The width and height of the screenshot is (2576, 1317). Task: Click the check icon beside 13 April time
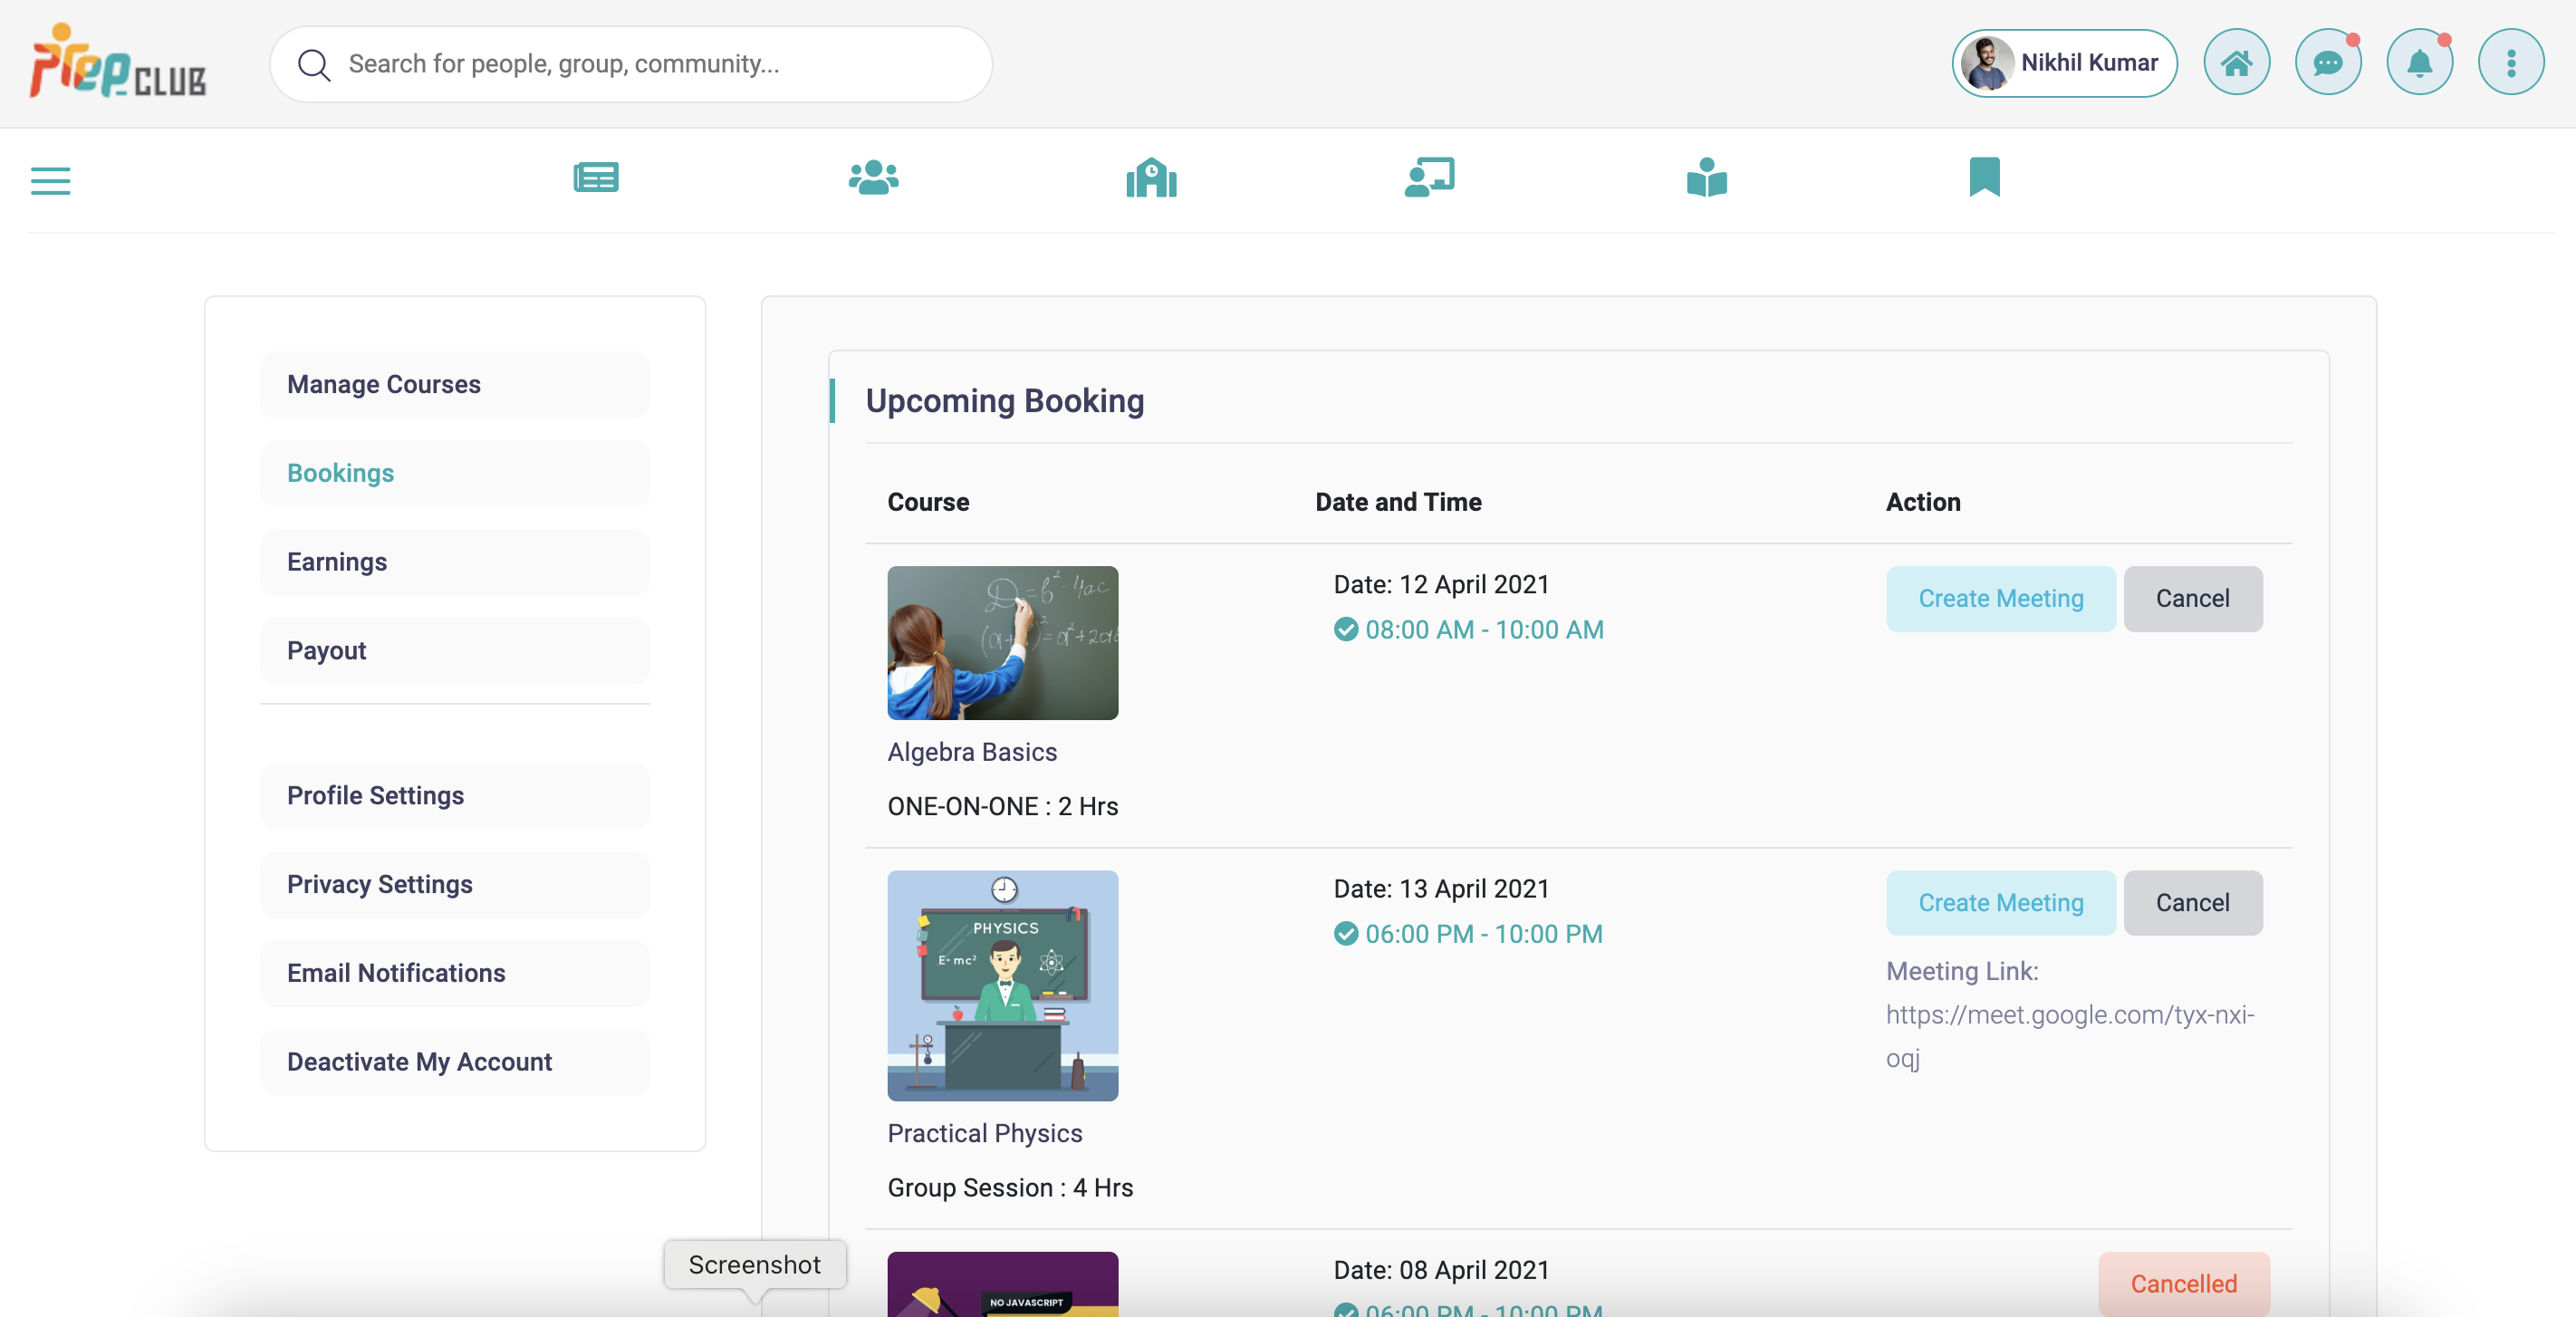pos(1346,934)
